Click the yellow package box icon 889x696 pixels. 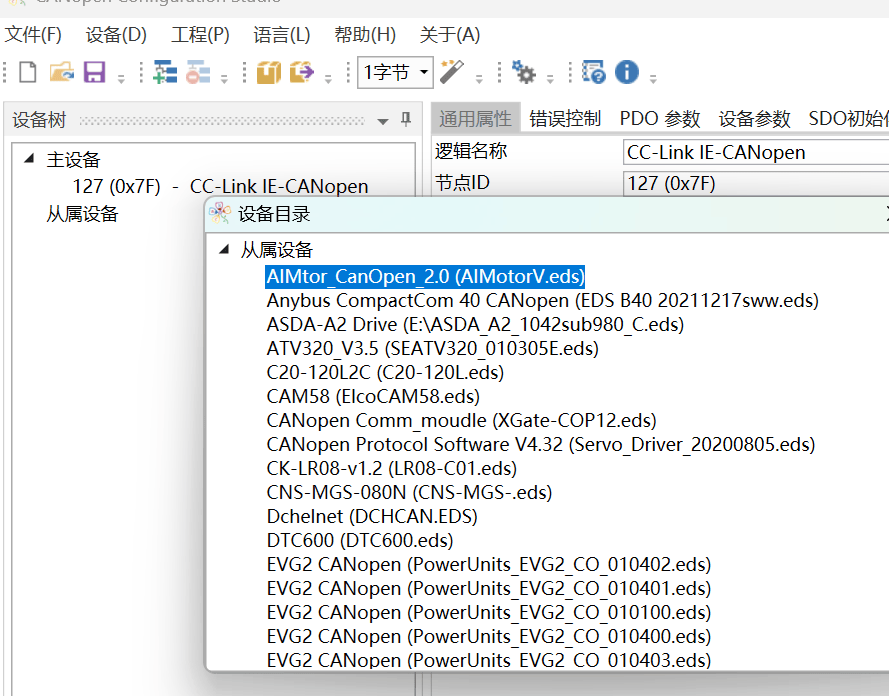click(x=269, y=73)
